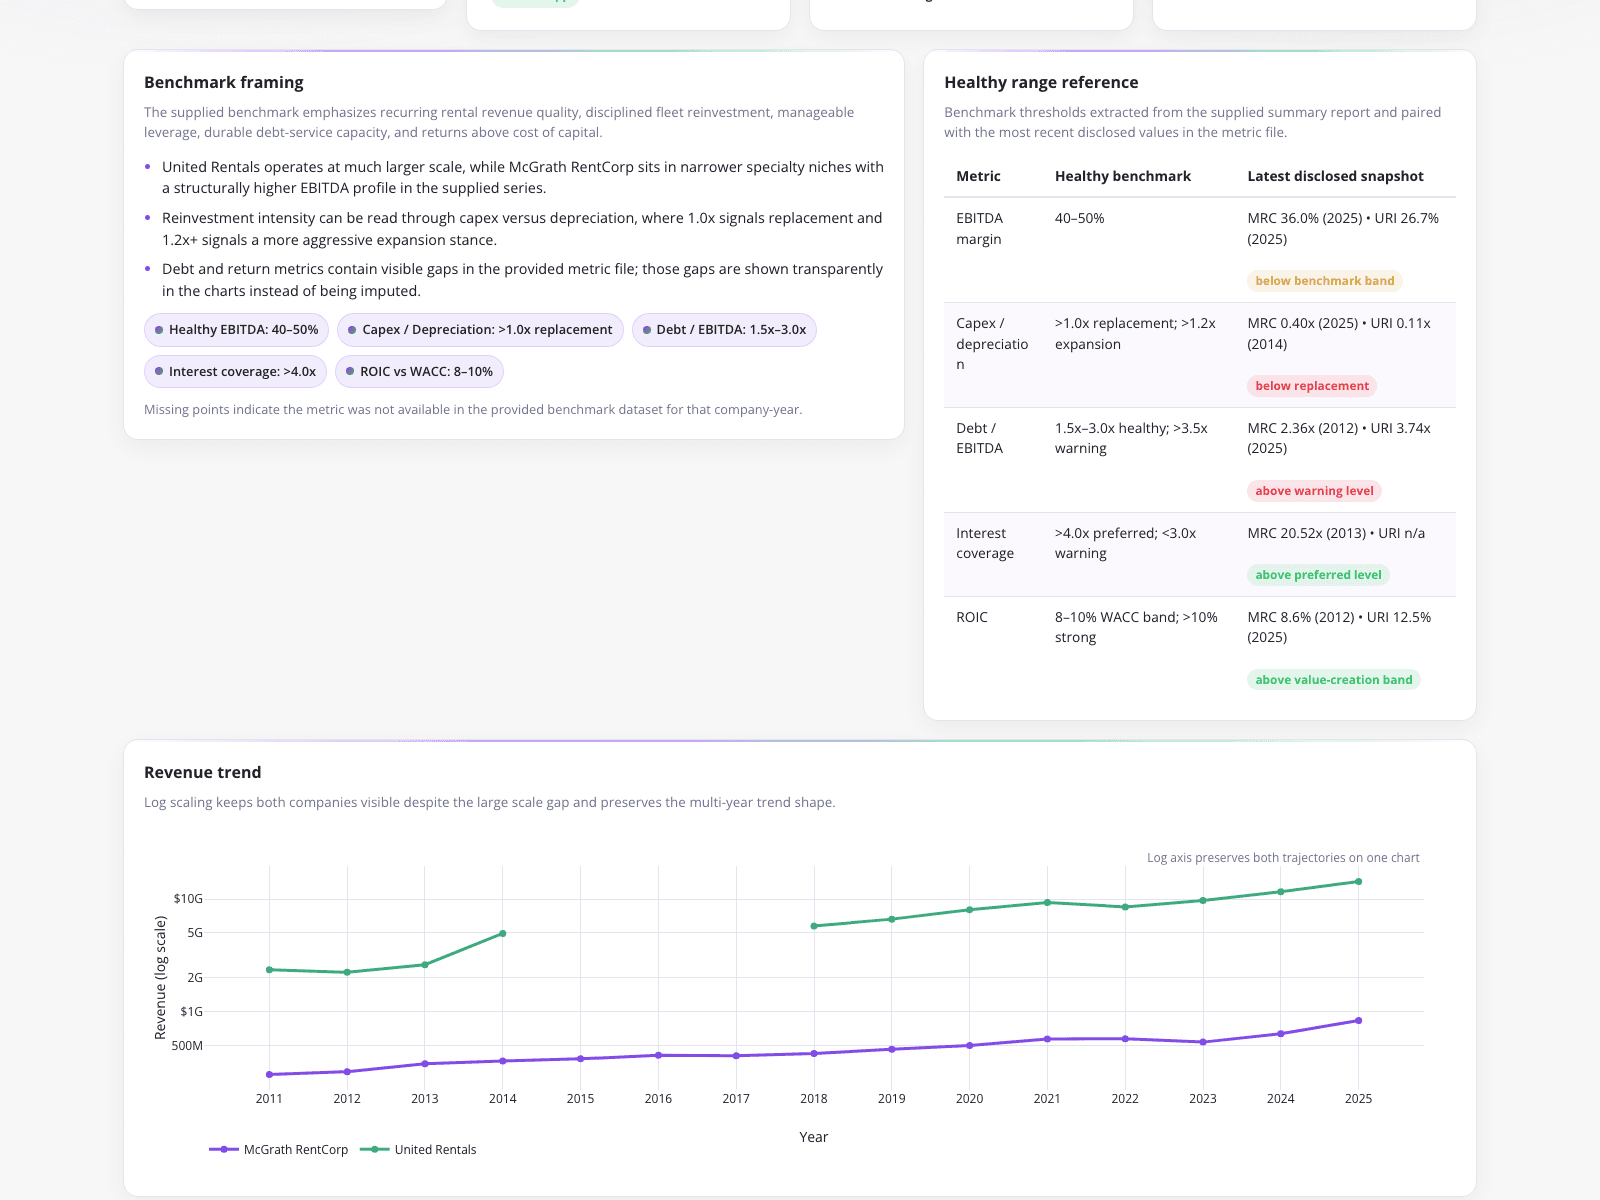Click United Rentals 2025 data point
The height and width of the screenshot is (1200, 1600).
tap(1358, 882)
